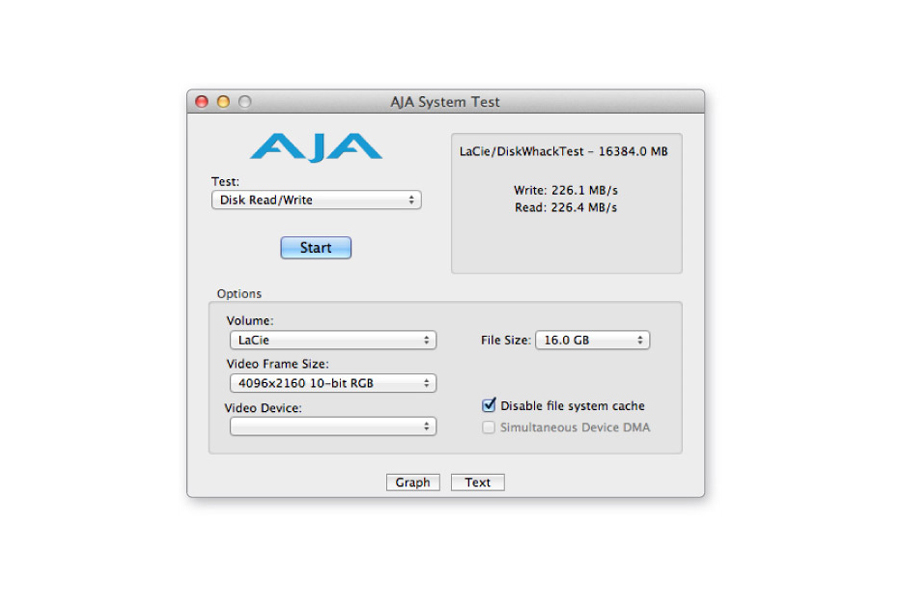Show the Graph results view

tap(413, 482)
